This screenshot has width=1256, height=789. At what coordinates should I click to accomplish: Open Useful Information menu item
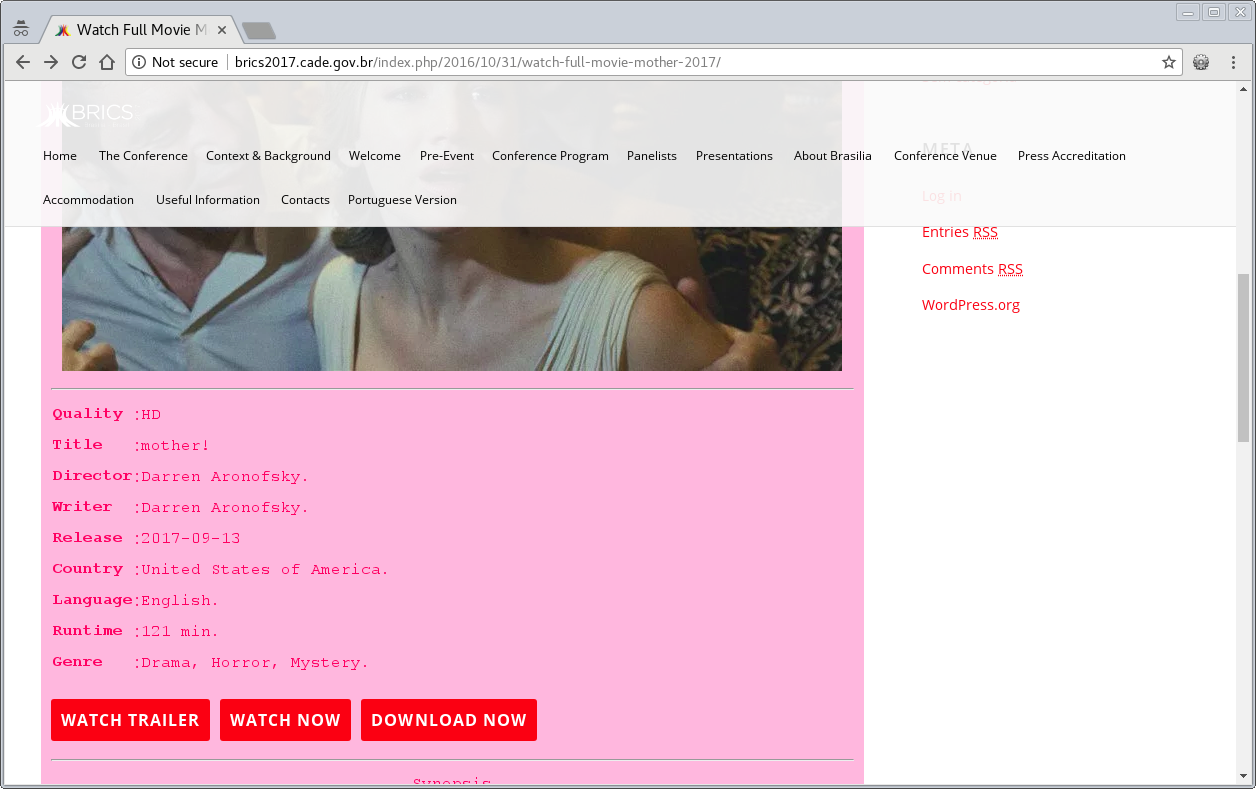(208, 200)
